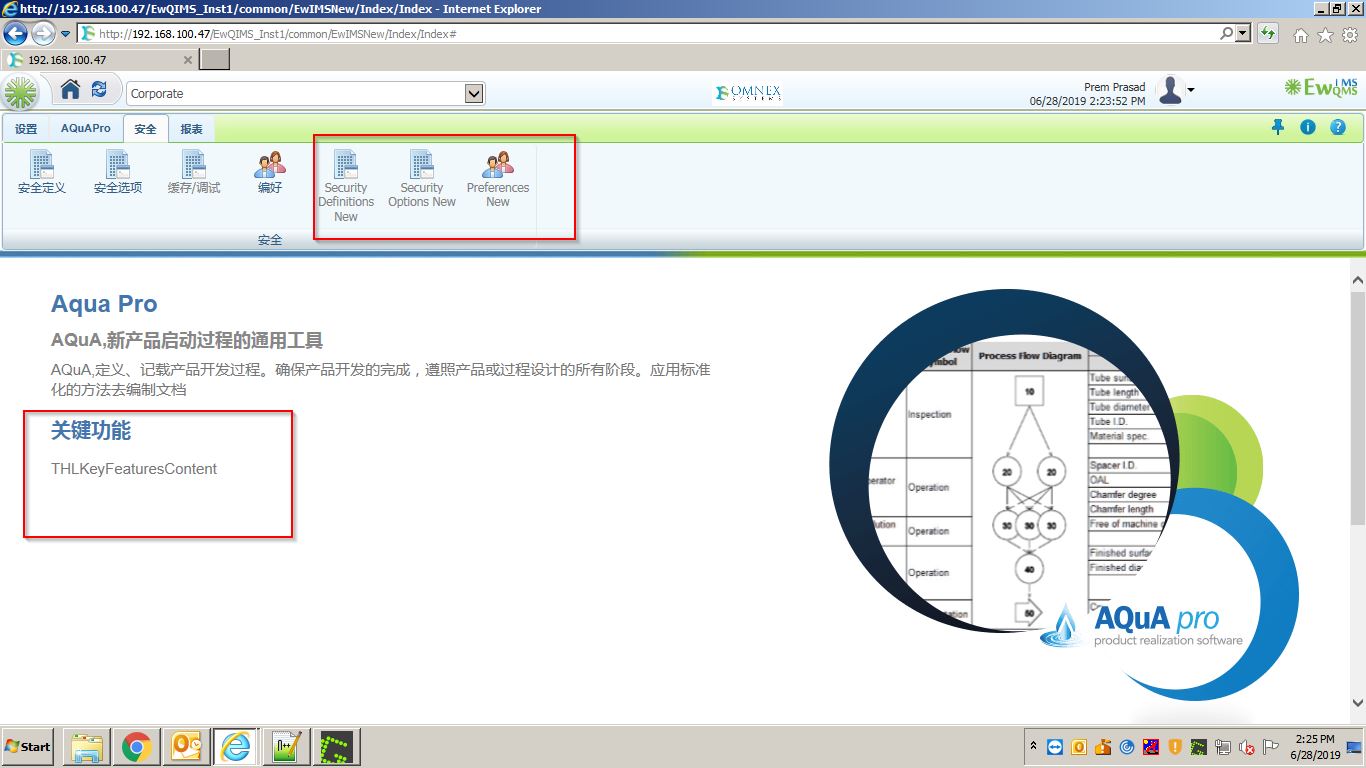This screenshot has width=1366, height=768.
Task: Click the EwQIMS green starburst logo button
Action: pyautogui.click(x=20, y=92)
